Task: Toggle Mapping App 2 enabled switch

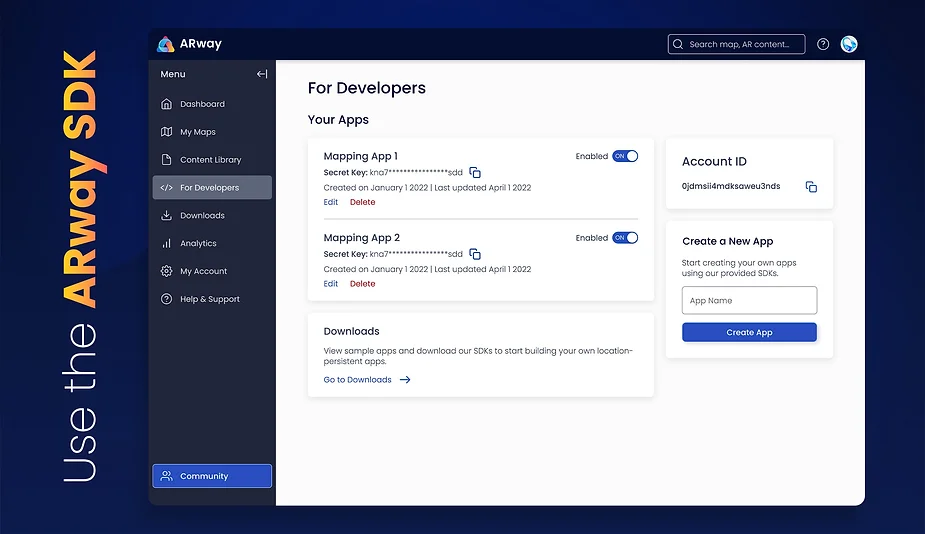Action: coord(625,238)
